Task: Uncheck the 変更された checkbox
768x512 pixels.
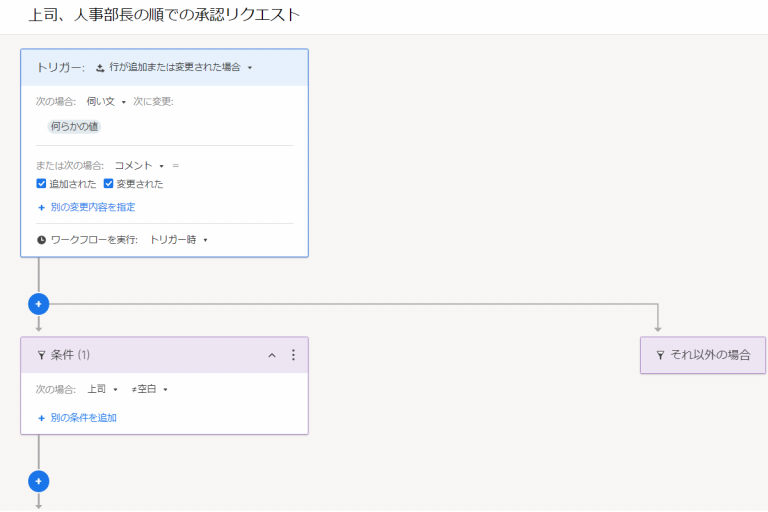Action: click(x=109, y=184)
